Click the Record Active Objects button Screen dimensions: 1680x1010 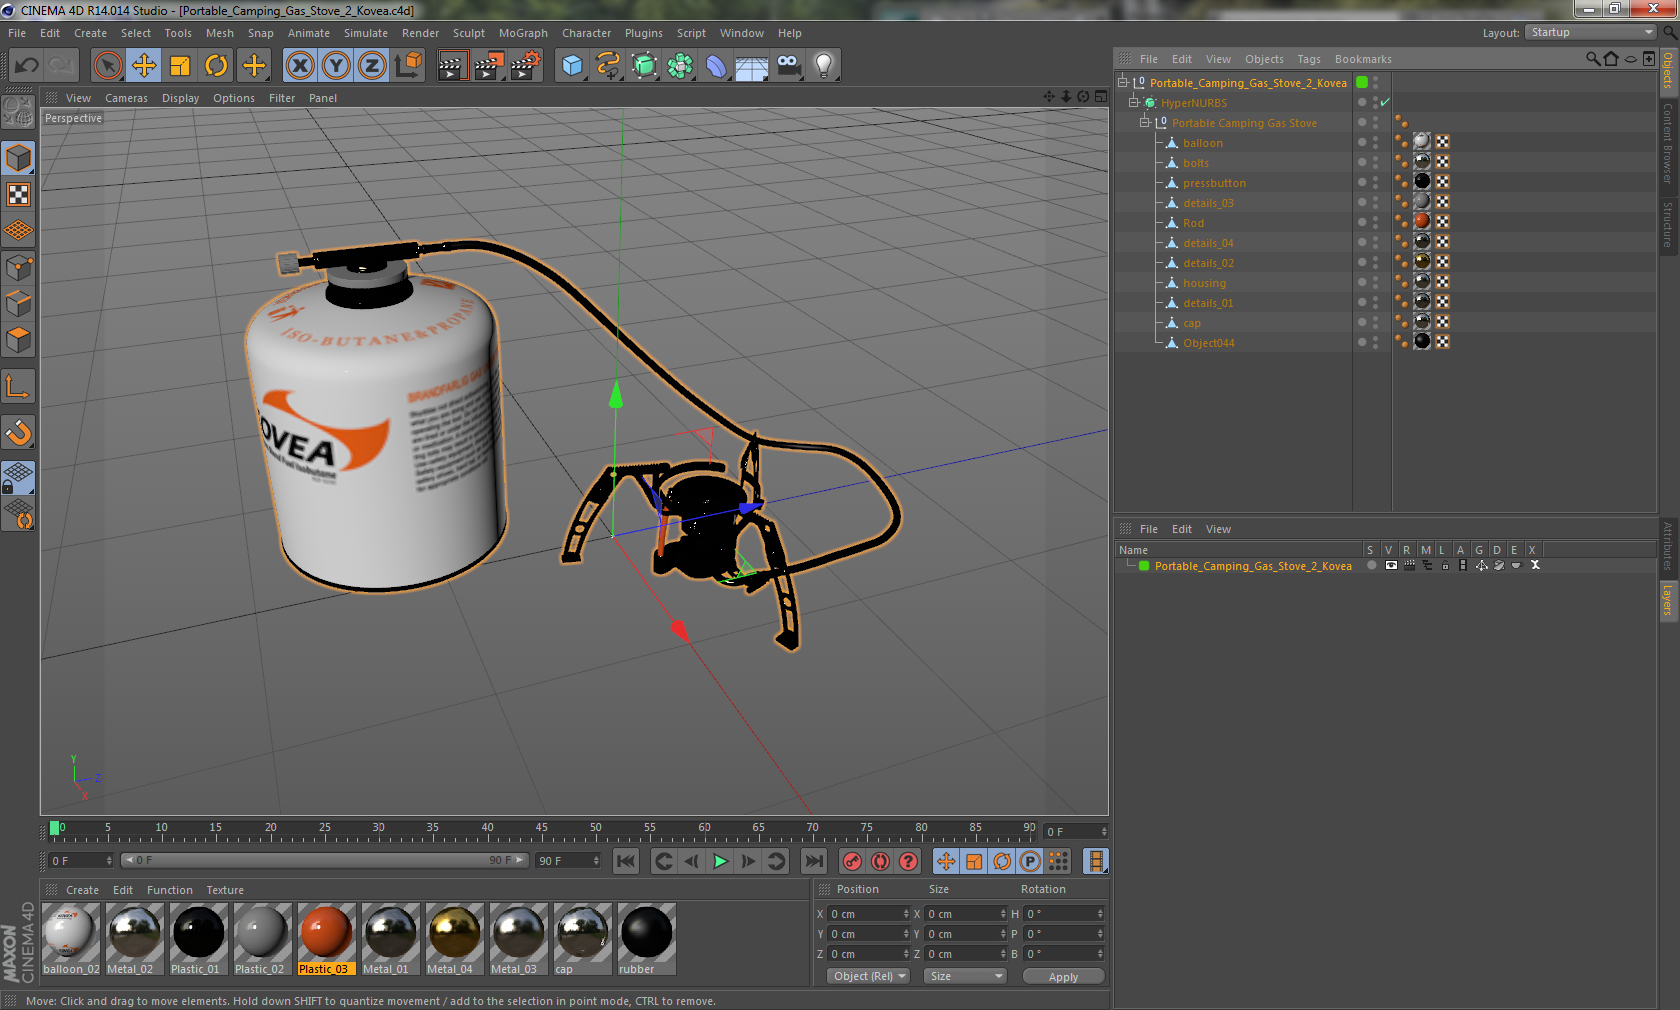(x=852, y=861)
